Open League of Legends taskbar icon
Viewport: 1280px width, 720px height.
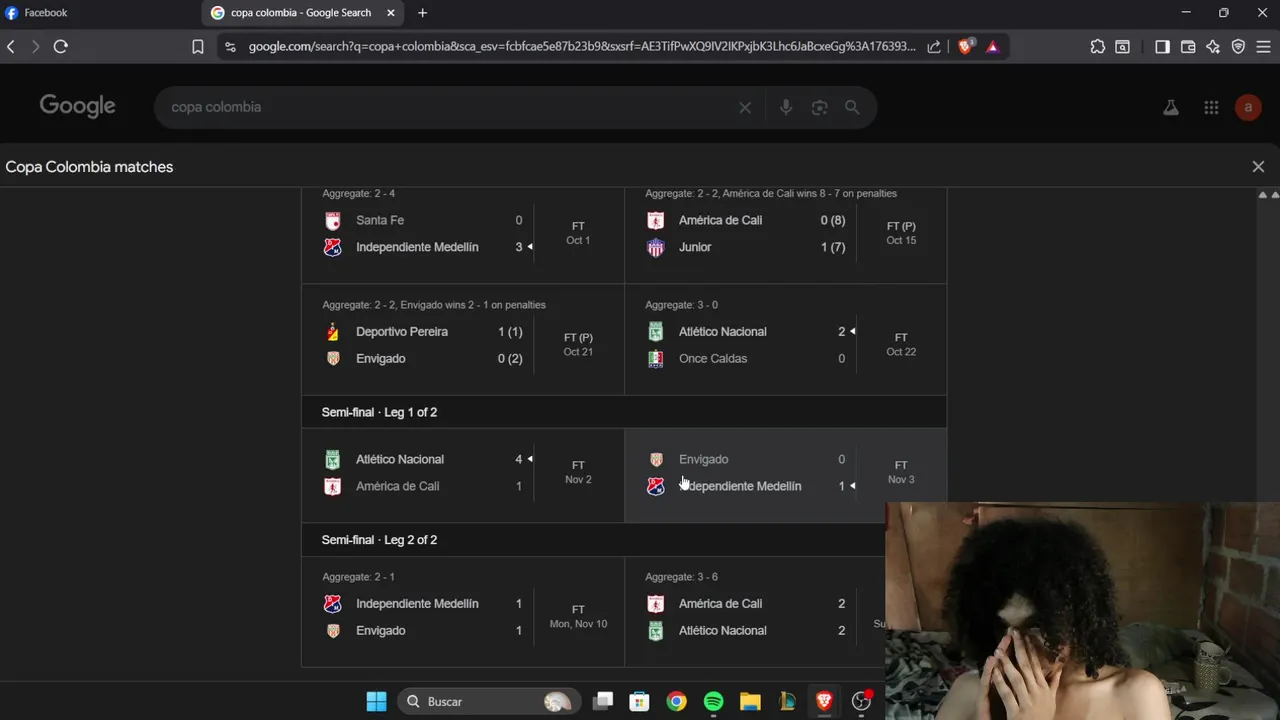[x=787, y=702]
